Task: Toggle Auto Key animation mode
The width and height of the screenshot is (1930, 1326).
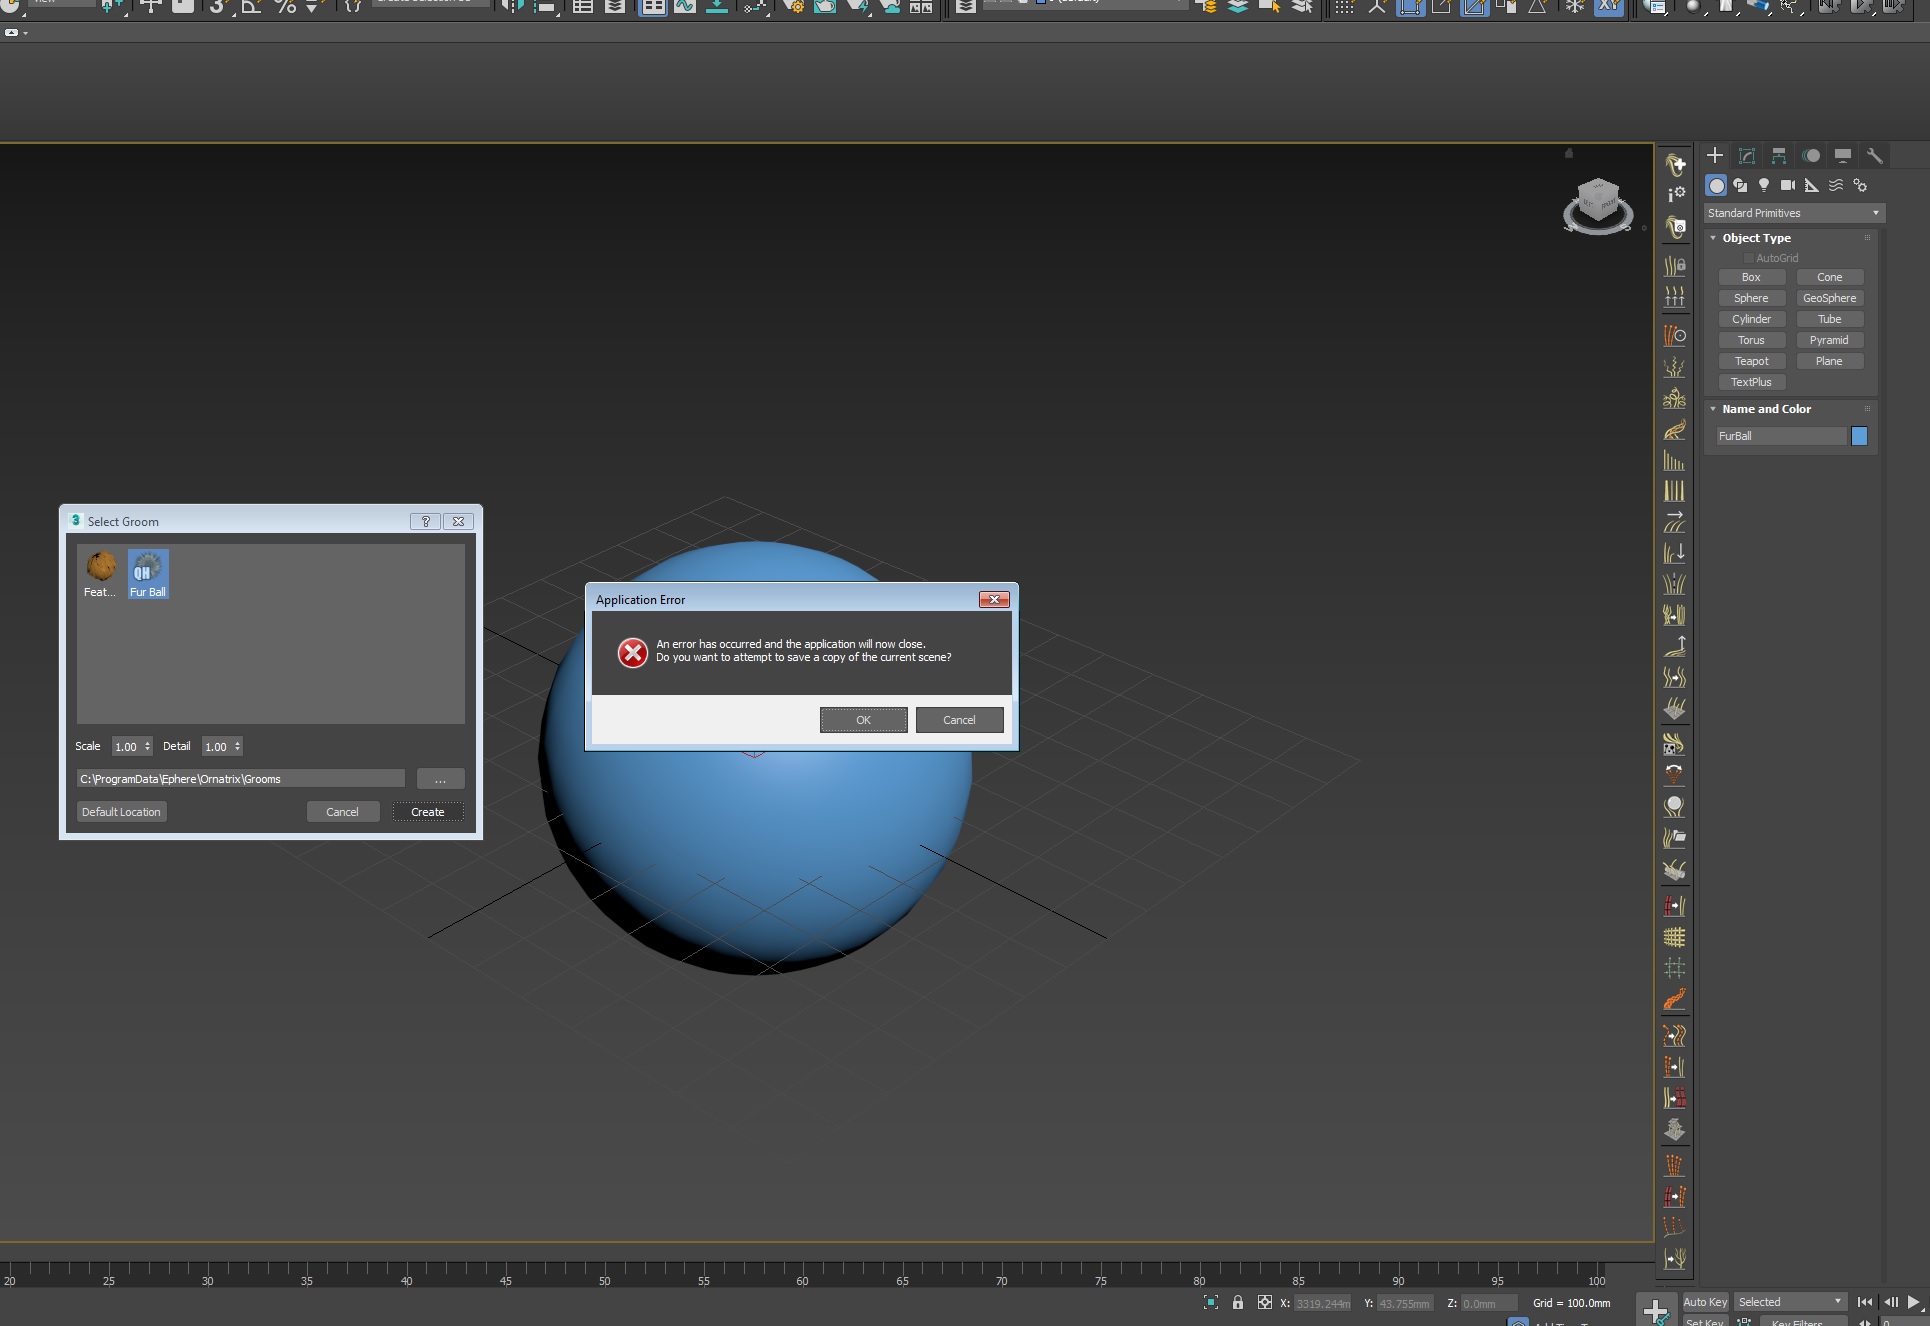Action: point(1705,1302)
